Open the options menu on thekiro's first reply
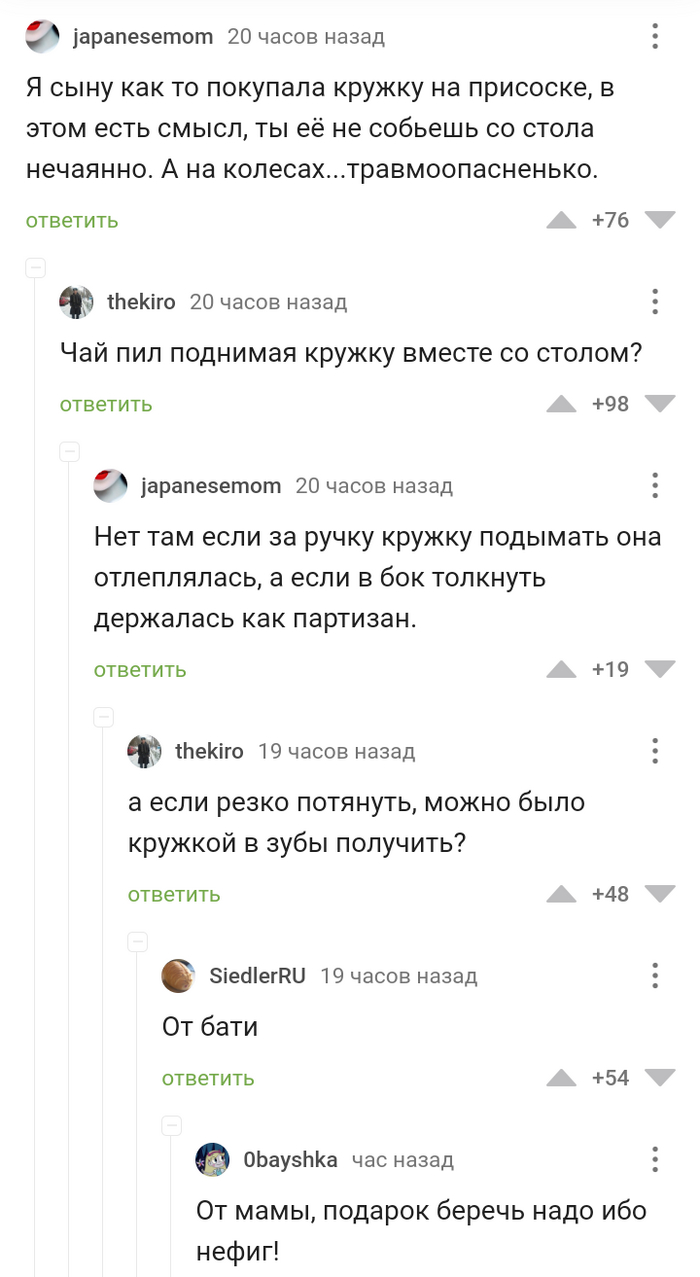The width and height of the screenshot is (700, 1277). (x=655, y=301)
